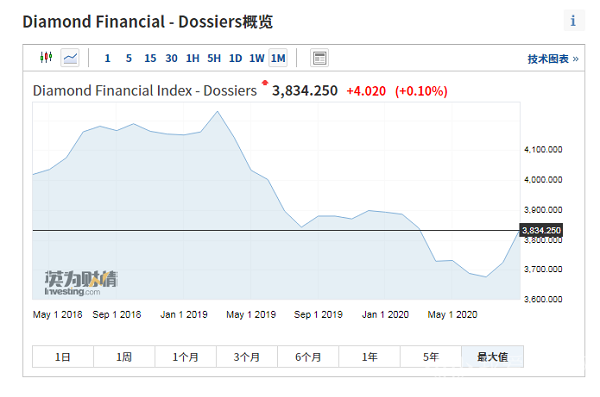Choose the 15 minute interval

[x=150, y=58]
